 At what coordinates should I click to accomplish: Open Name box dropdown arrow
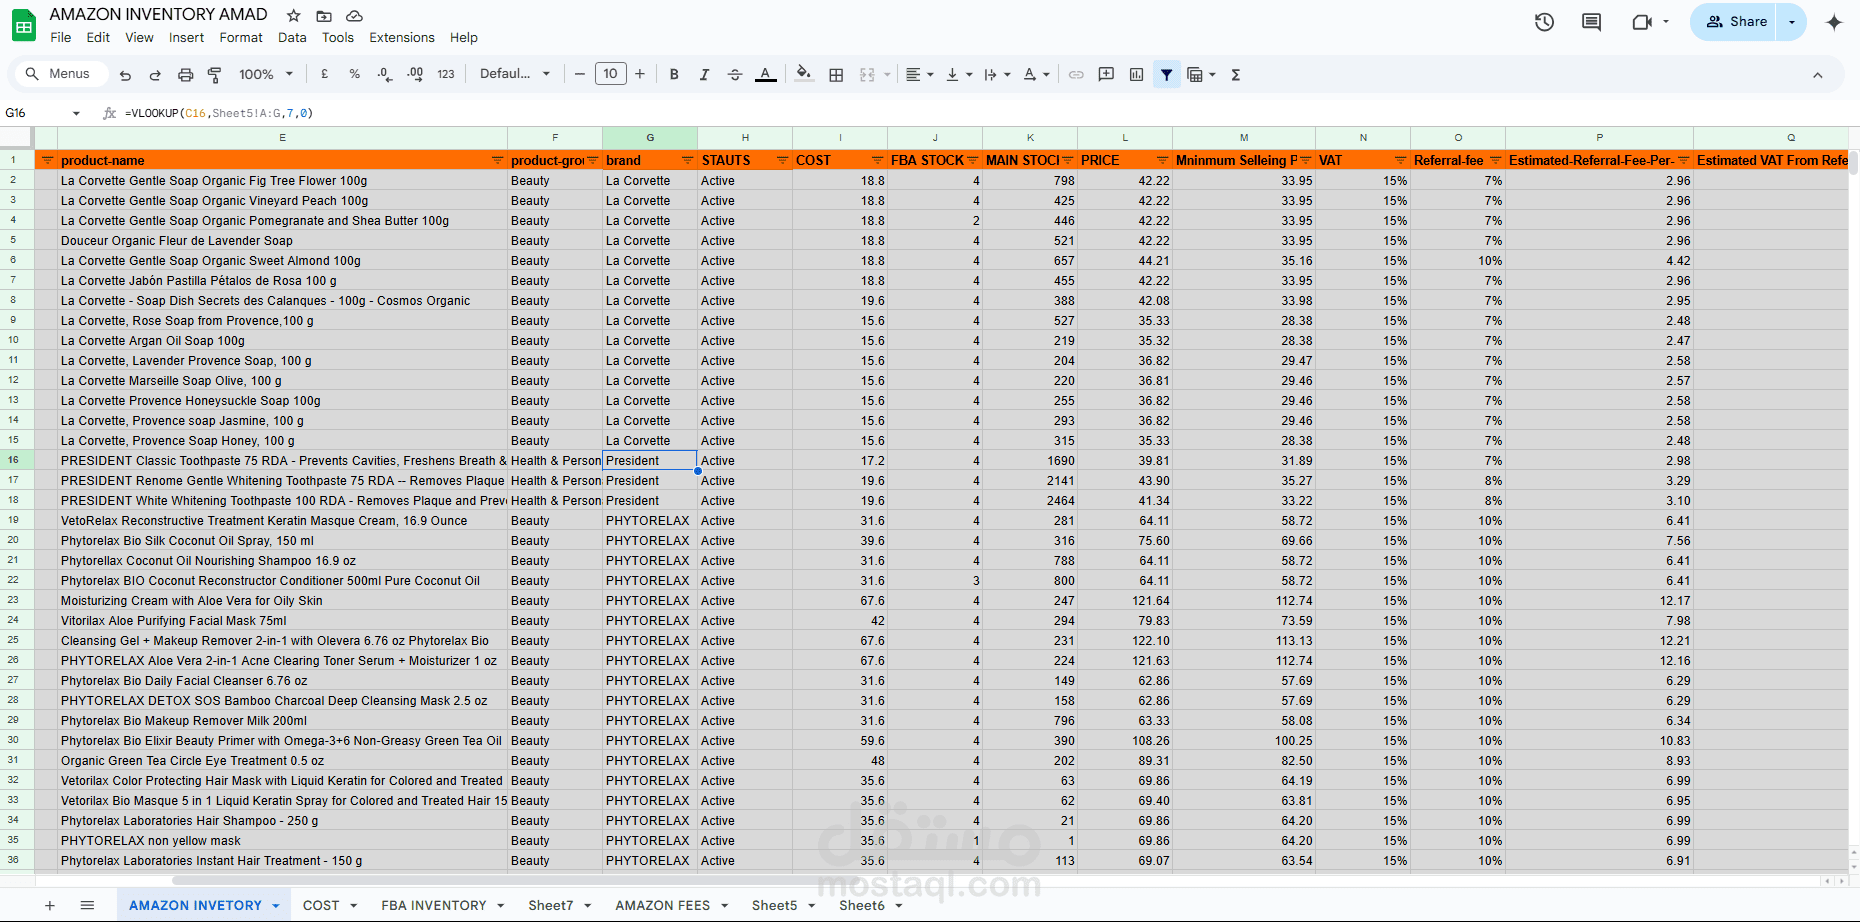pos(76,113)
